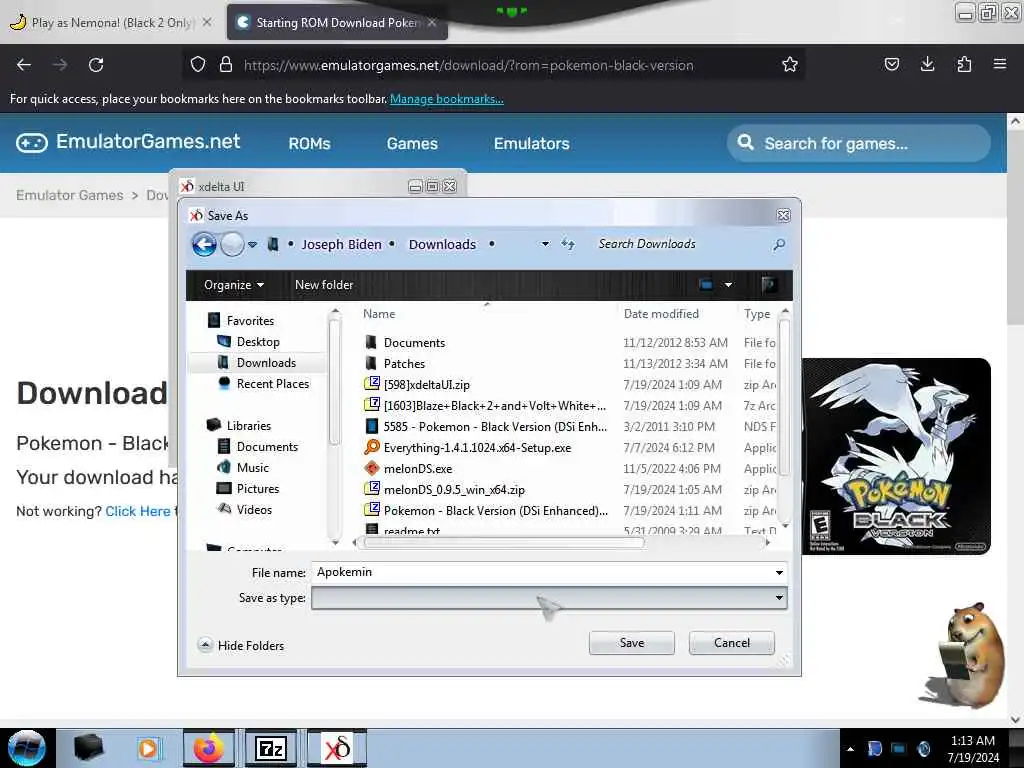Viewport: 1024px width, 768px height.
Task: Click the change view icon in dialog toolbar
Action: pos(706,285)
